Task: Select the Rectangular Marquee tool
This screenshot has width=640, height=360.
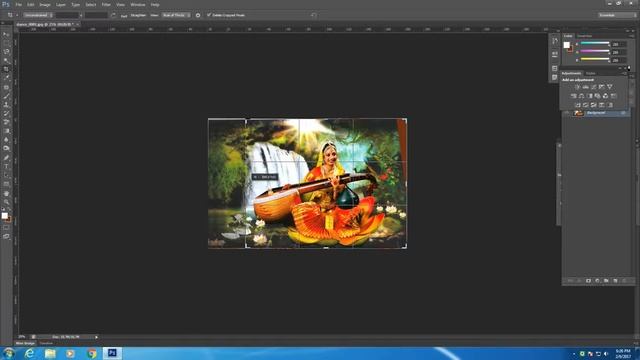Action: coord(6,43)
